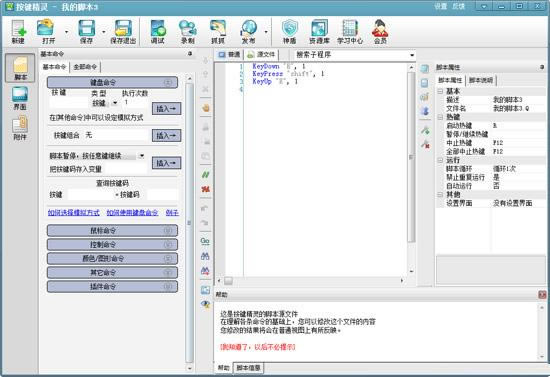Expand the 鼠标命令 section
Image resolution: width=550 pixels, height=377 pixels.
click(112, 230)
